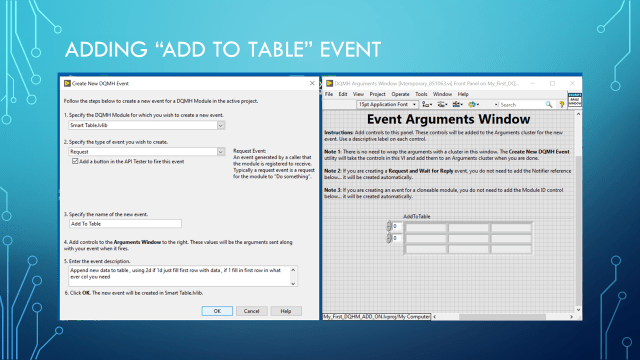Open the Edit menu
The width and height of the screenshot is (640, 360).
click(343, 94)
